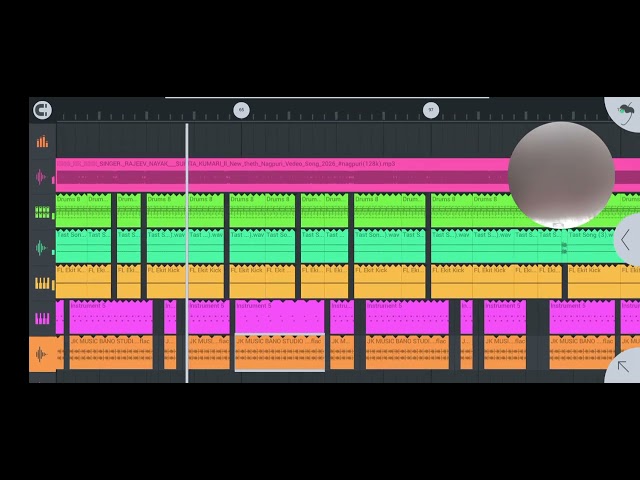
Task: Select the pink SINGER_RAJEEV_NAYAK mp3 audio clip
Action: point(348,175)
